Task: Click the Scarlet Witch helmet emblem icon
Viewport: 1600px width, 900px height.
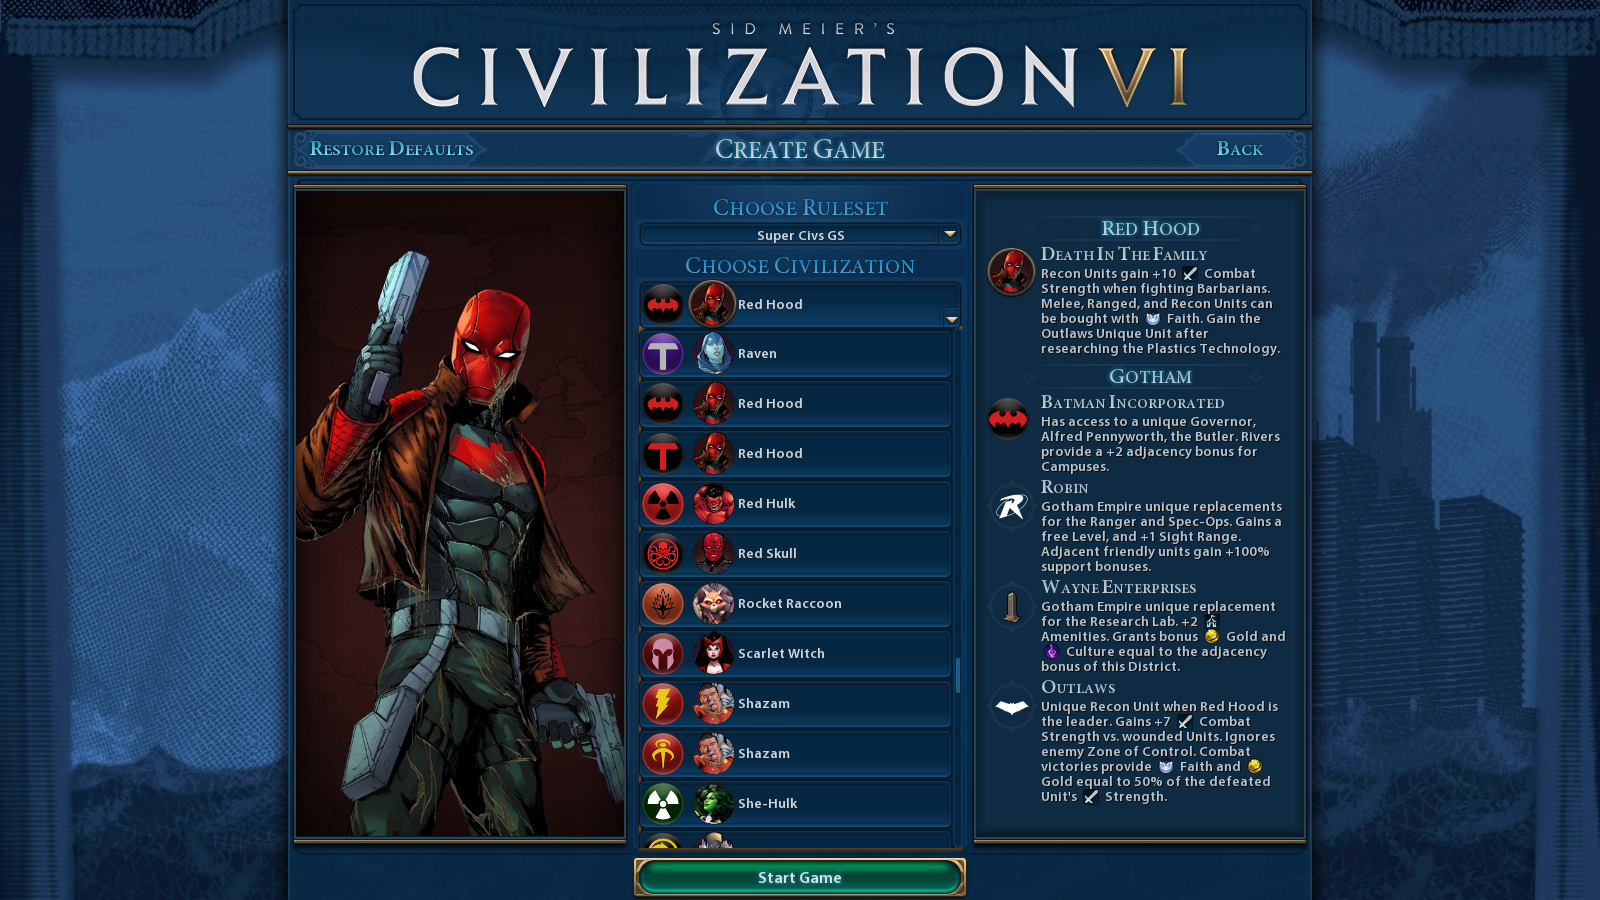Action: tap(663, 654)
